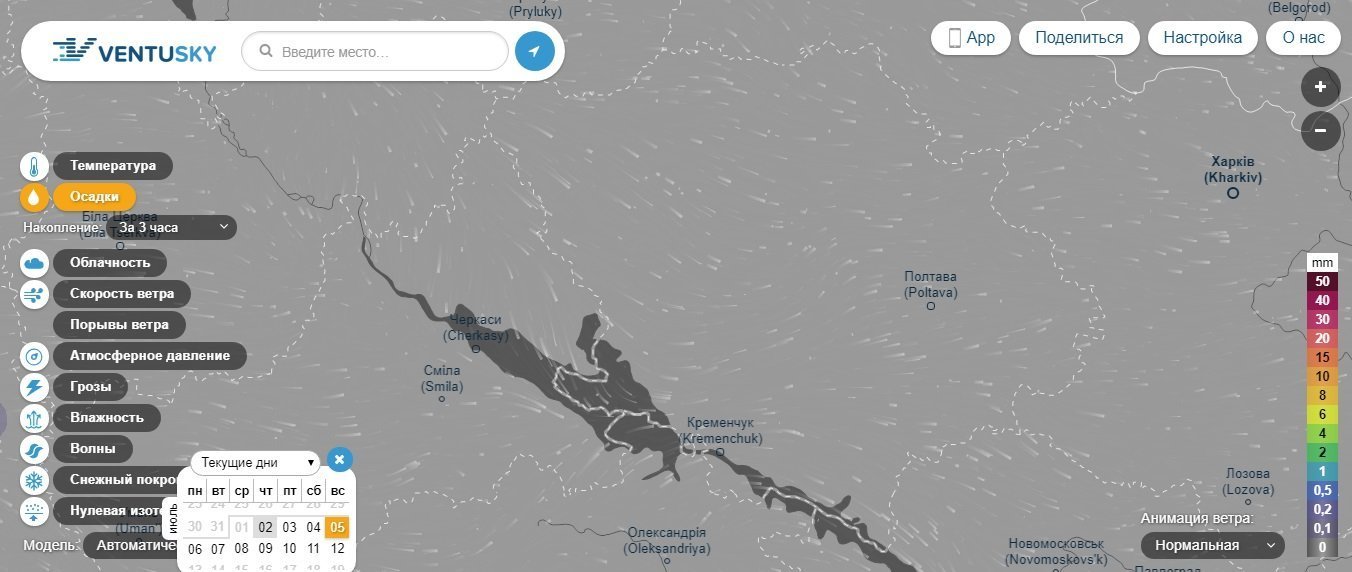1352x572 pixels.
Task: Click the atmospheric pressure gauge icon
Action: click(34, 356)
